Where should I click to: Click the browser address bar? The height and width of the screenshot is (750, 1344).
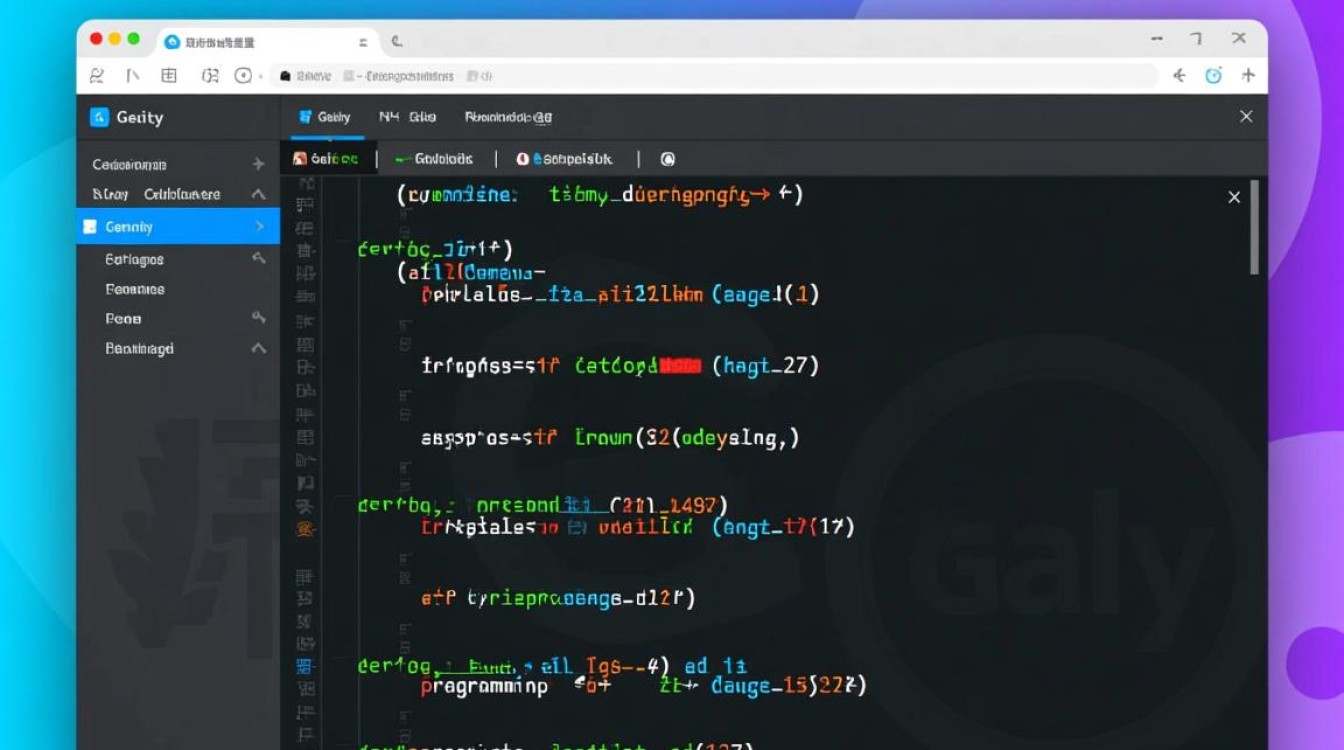pos(714,76)
